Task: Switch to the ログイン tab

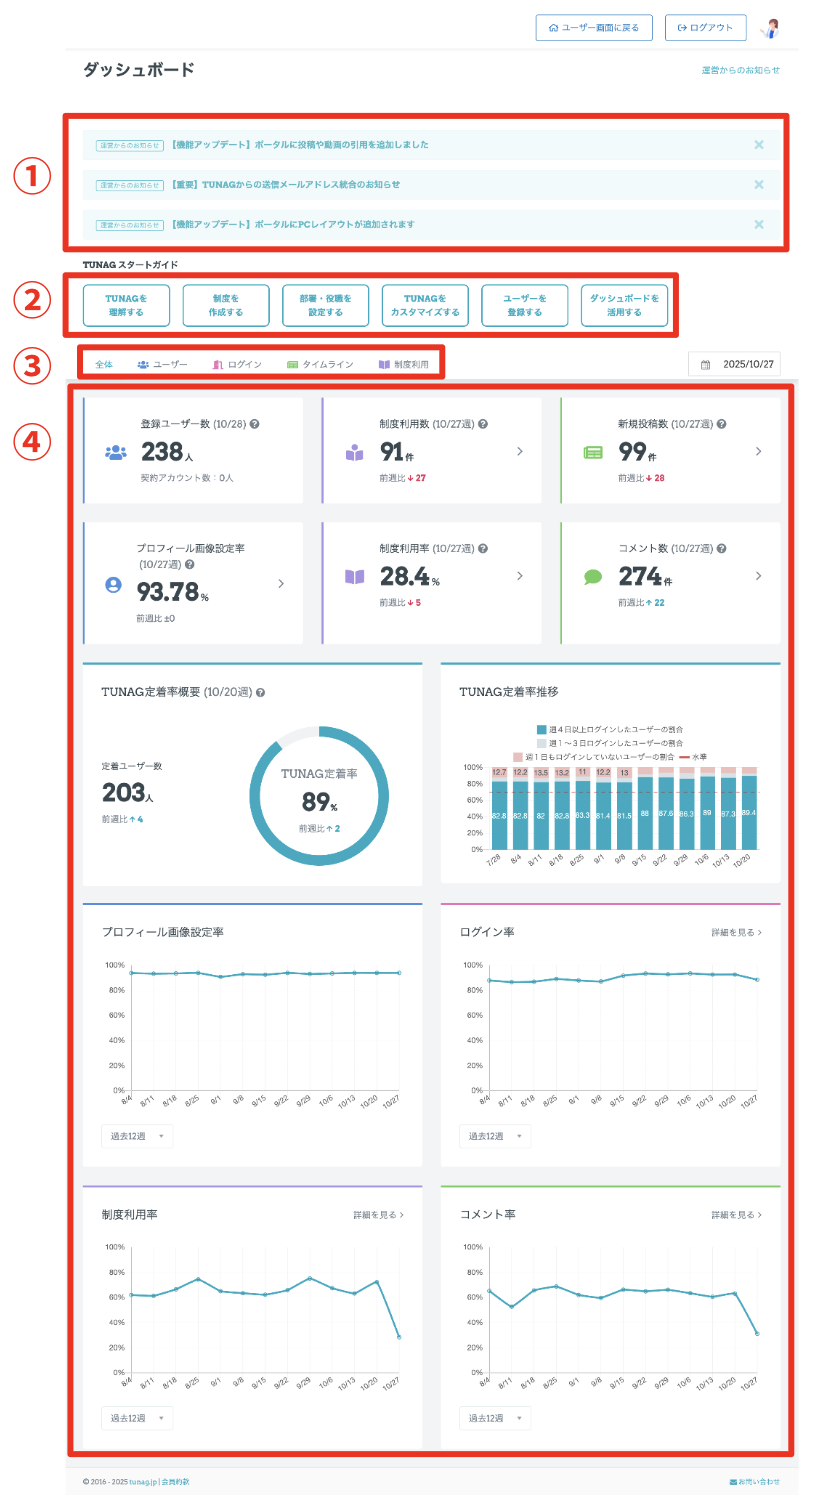Action: [237, 365]
